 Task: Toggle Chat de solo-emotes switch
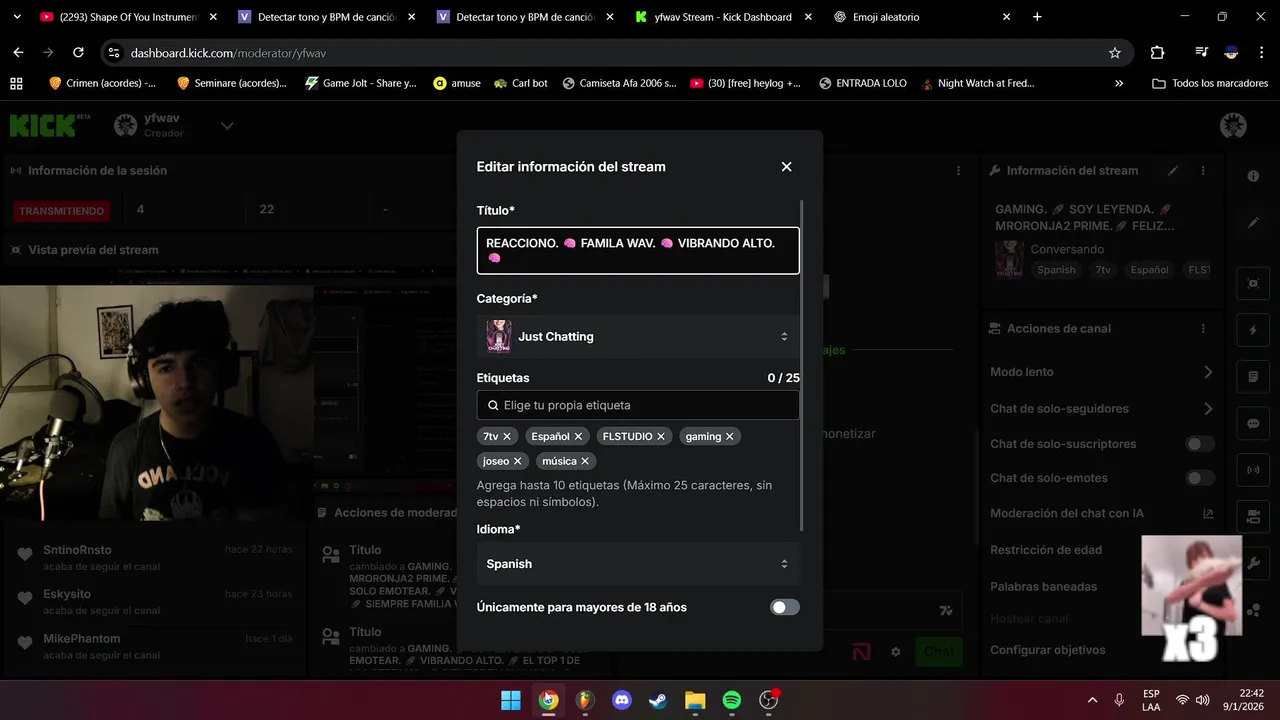point(1200,478)
